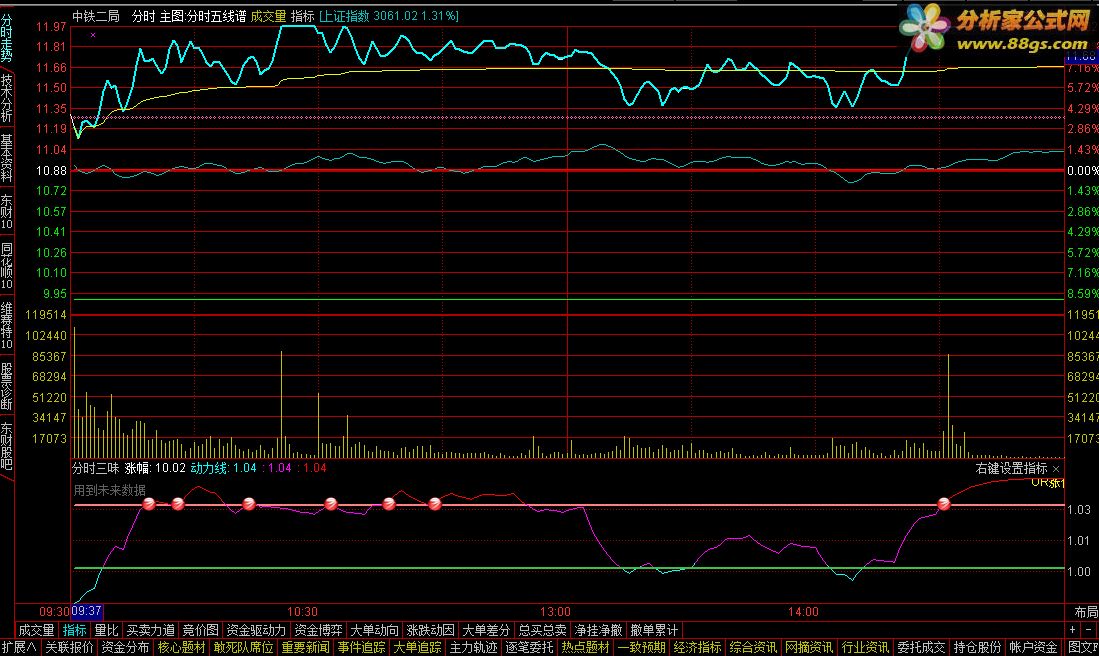This screenshot has height=656, width=1099.
Task: Show the 资金博弈 tab
Action: 318,629
